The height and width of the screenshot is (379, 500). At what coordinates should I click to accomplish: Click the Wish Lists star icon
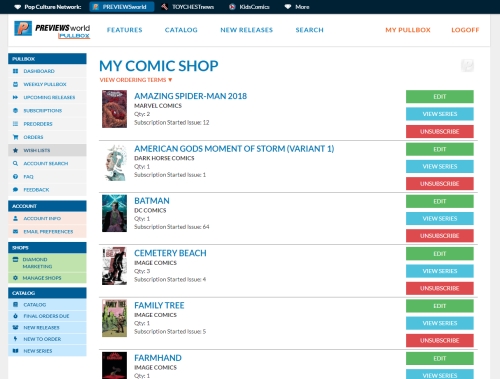(15, 150)
